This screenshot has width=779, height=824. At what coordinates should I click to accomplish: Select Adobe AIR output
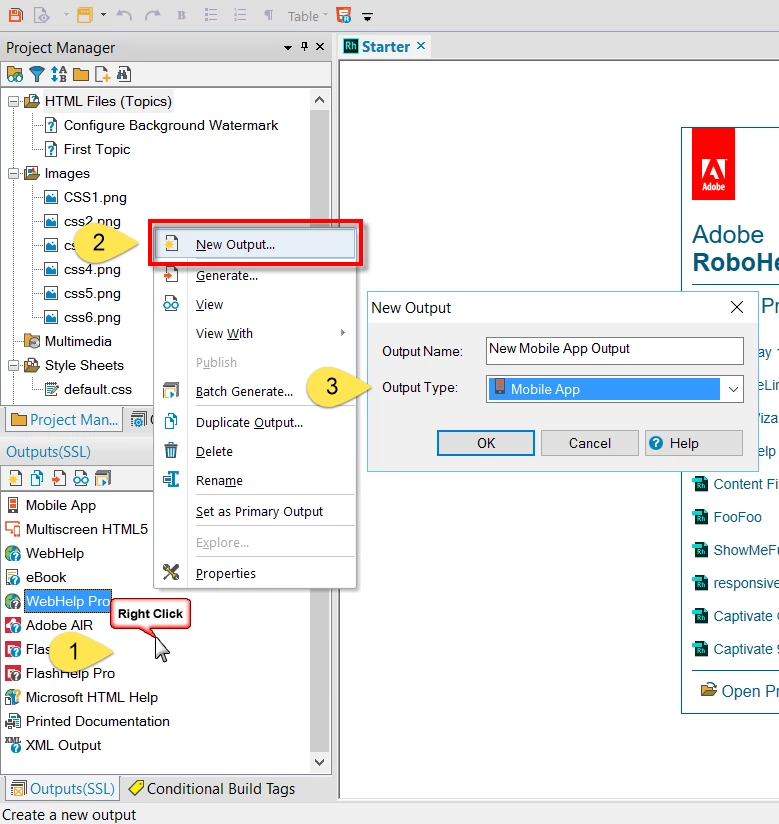pyautogui.click(x=59, y=625)
